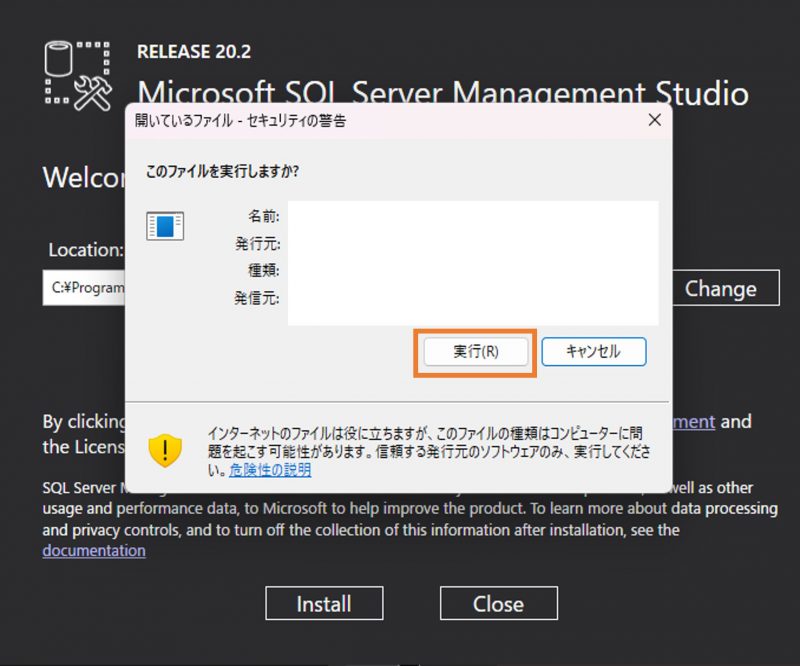
Task: Click the 実行(R) run button
Action: click(x=476, y=352)
